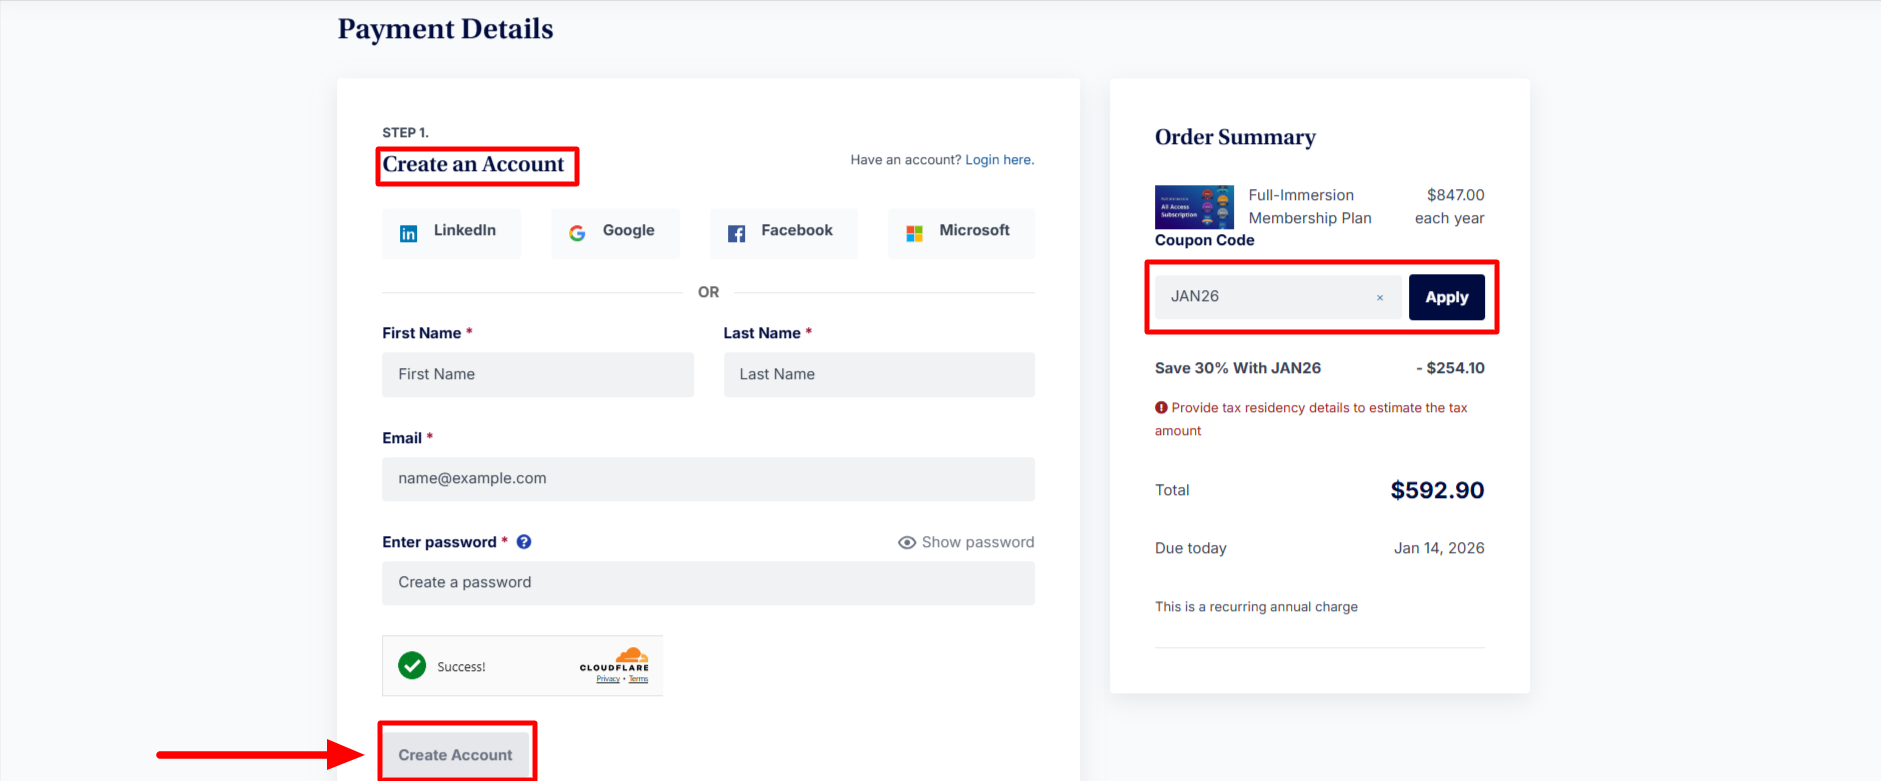Click the Create Account button

click(456, 755)
